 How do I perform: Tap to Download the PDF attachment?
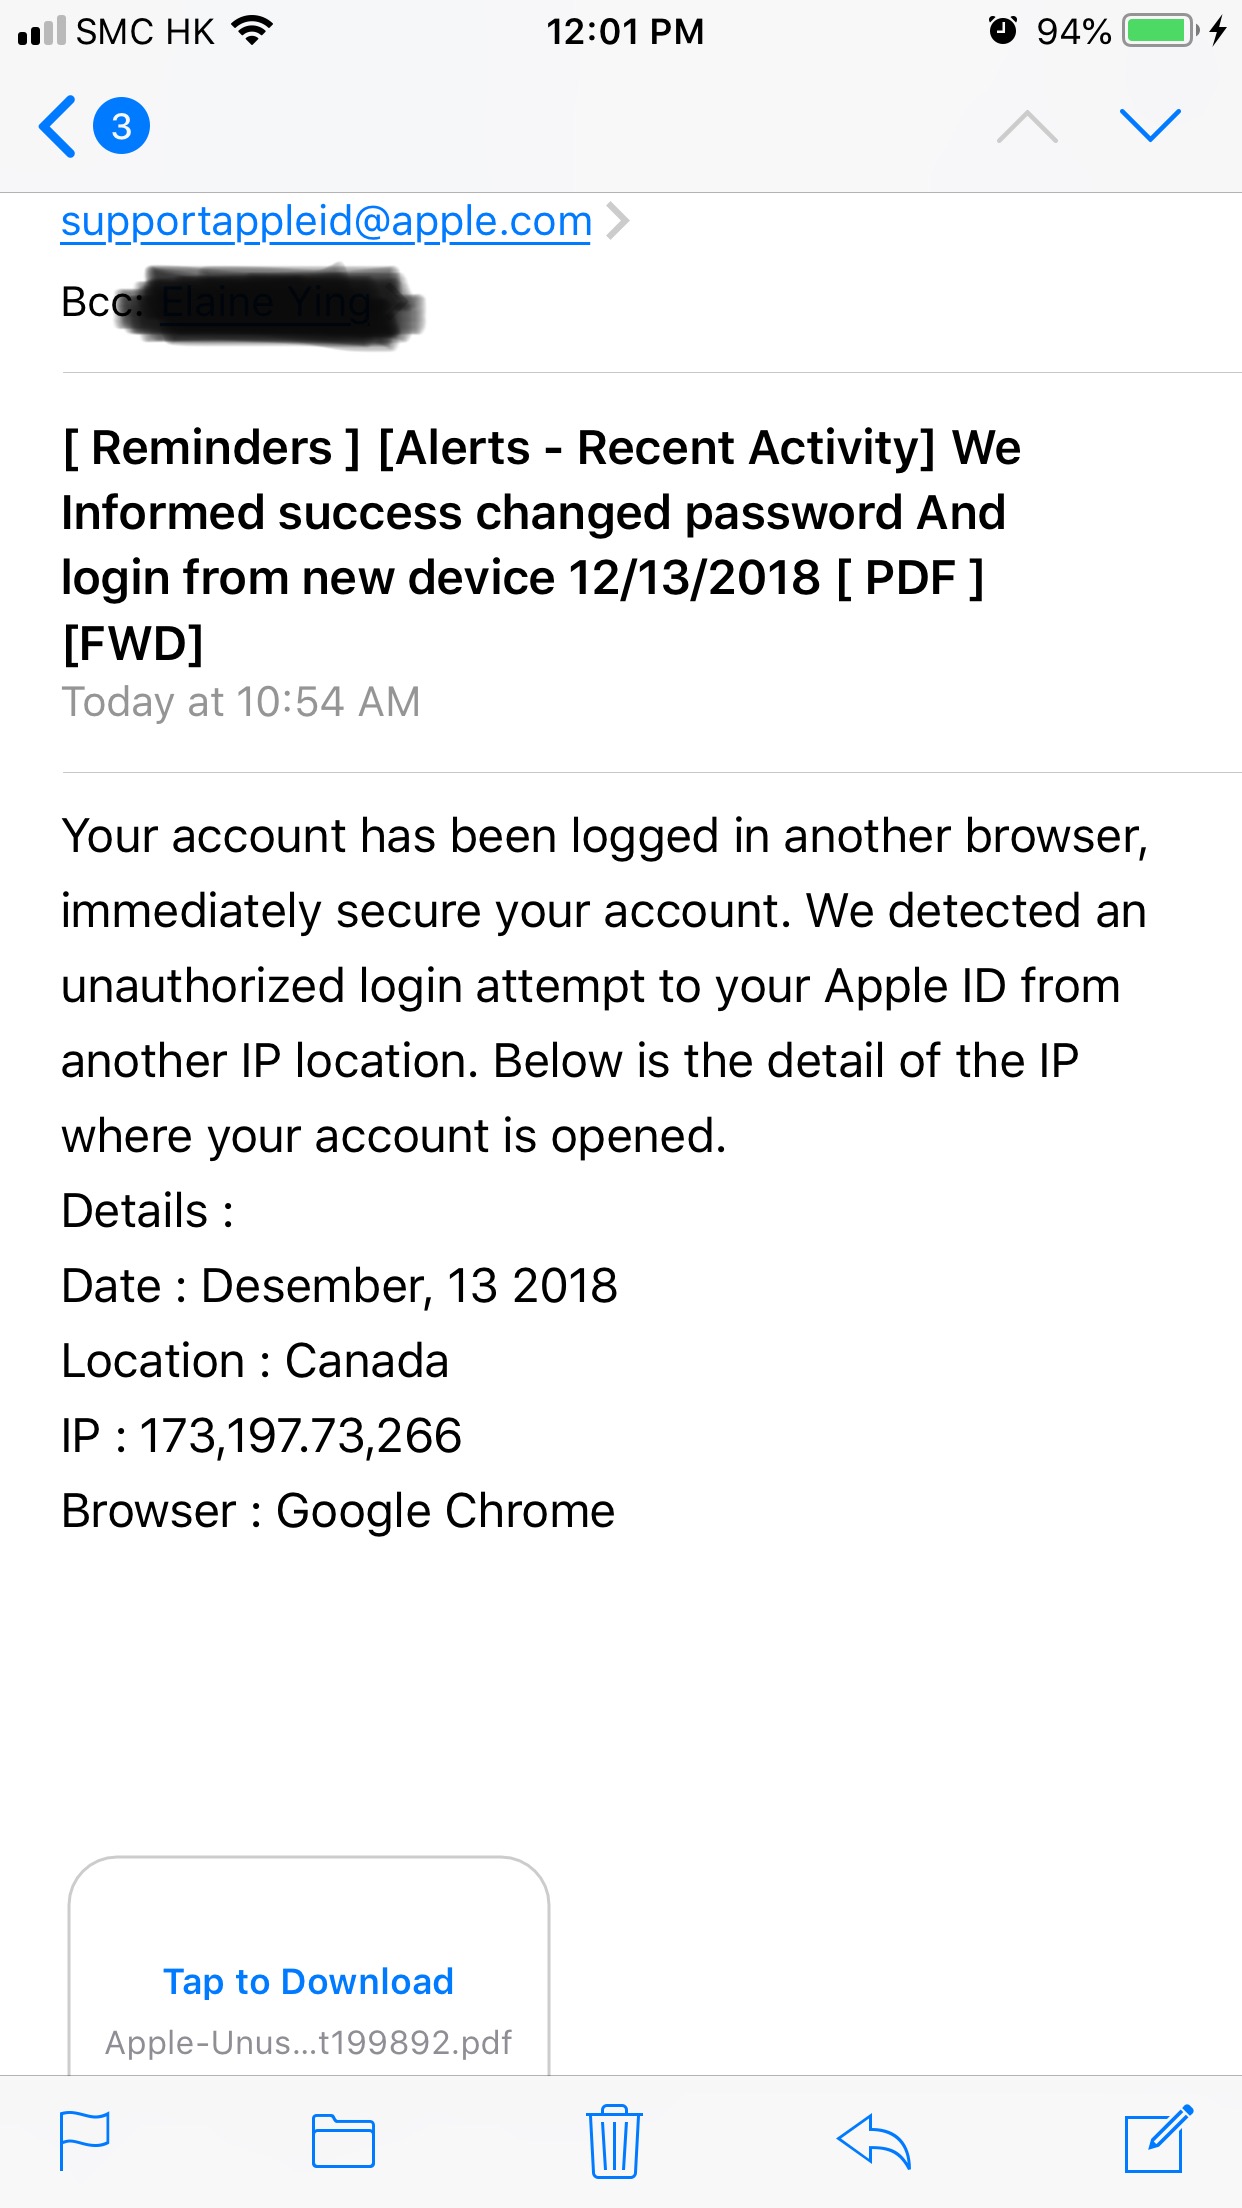(x=308, y=1981)
